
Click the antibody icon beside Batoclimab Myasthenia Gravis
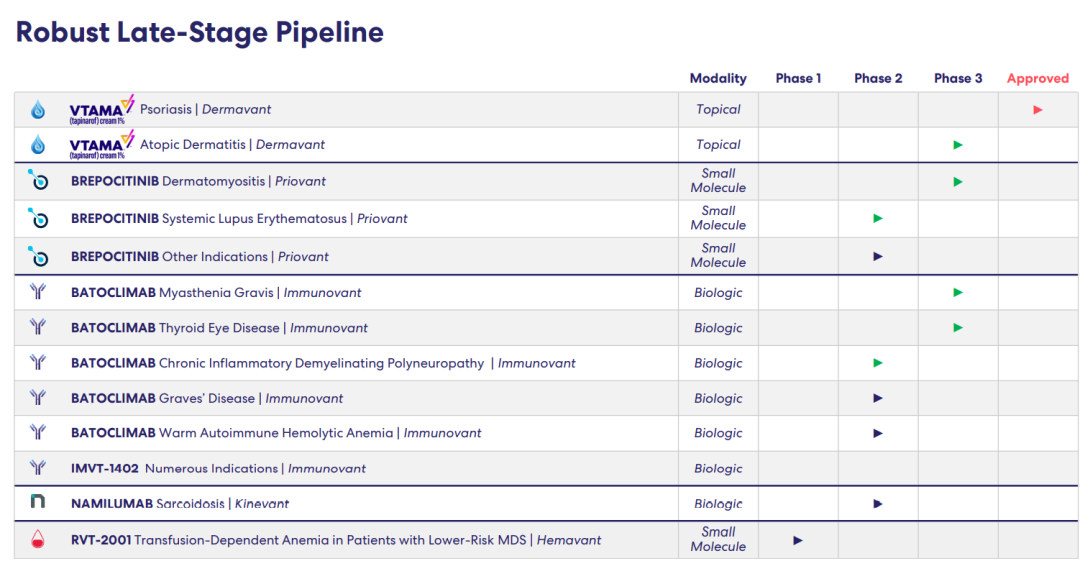(38, 293)
